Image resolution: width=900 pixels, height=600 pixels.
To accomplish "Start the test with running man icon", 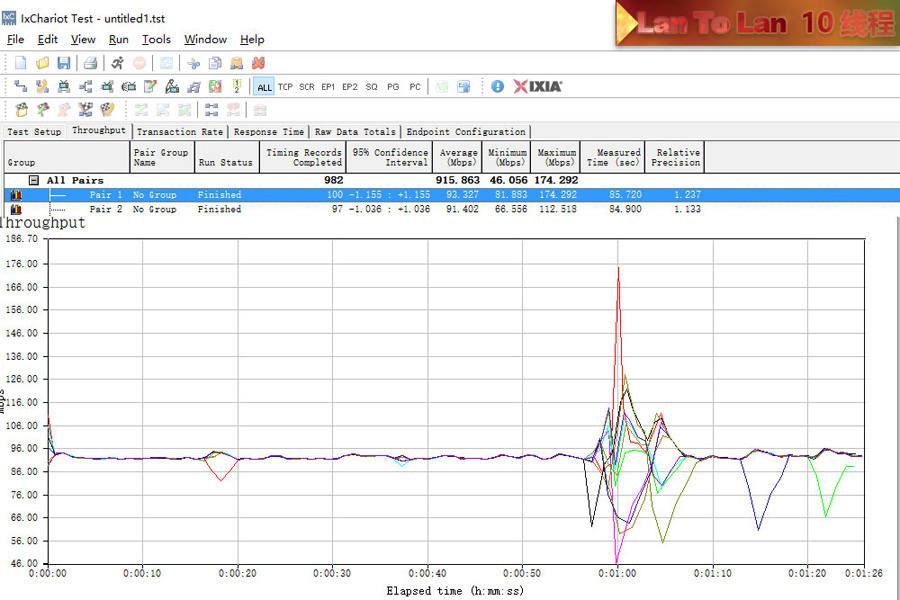I will (x=117, y=63).
